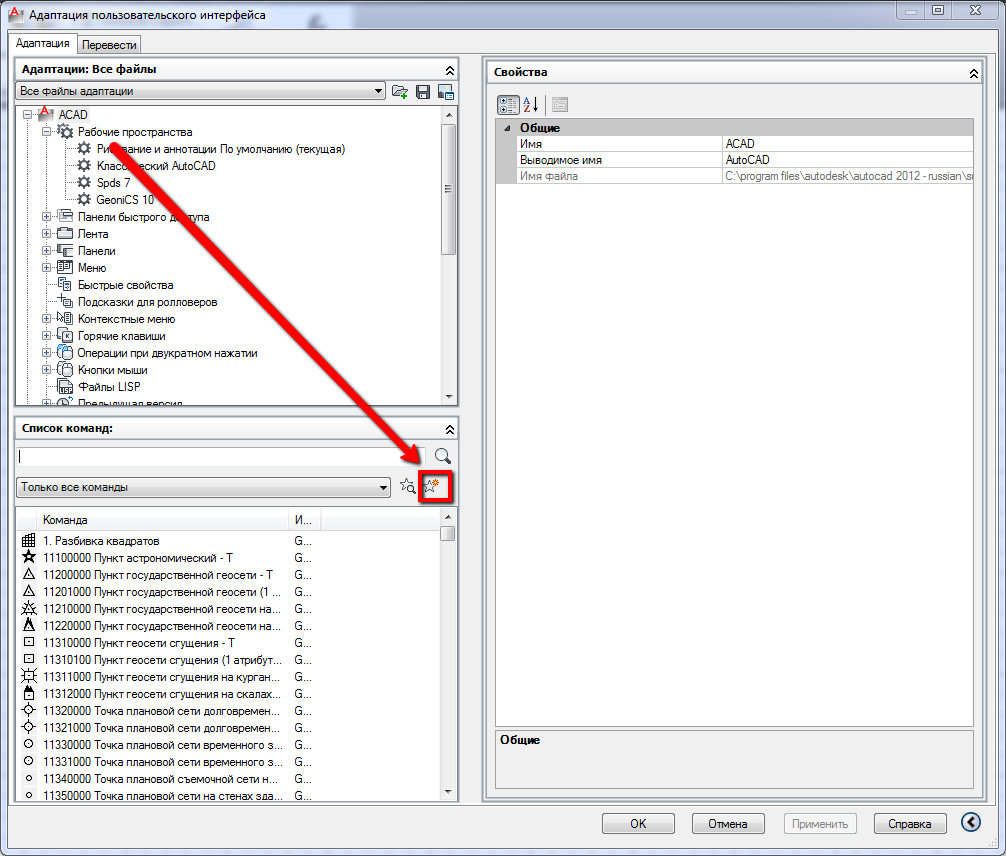Collapse the Общие property group
This screenshot has width=1006, height=856.
(507, 128)
